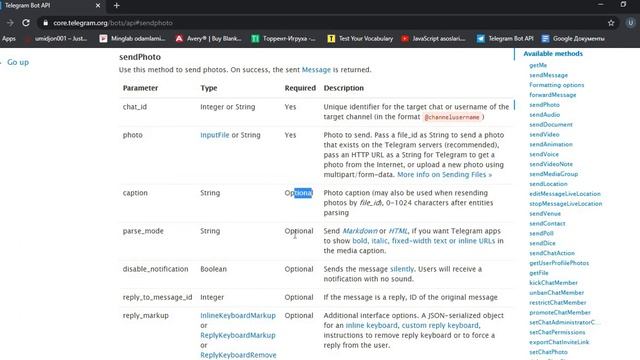Go to sendContact in sidebar
Image resolution: width=640 pixels, height=360 pixels.
pyautogui.click(x=547, y=224)
